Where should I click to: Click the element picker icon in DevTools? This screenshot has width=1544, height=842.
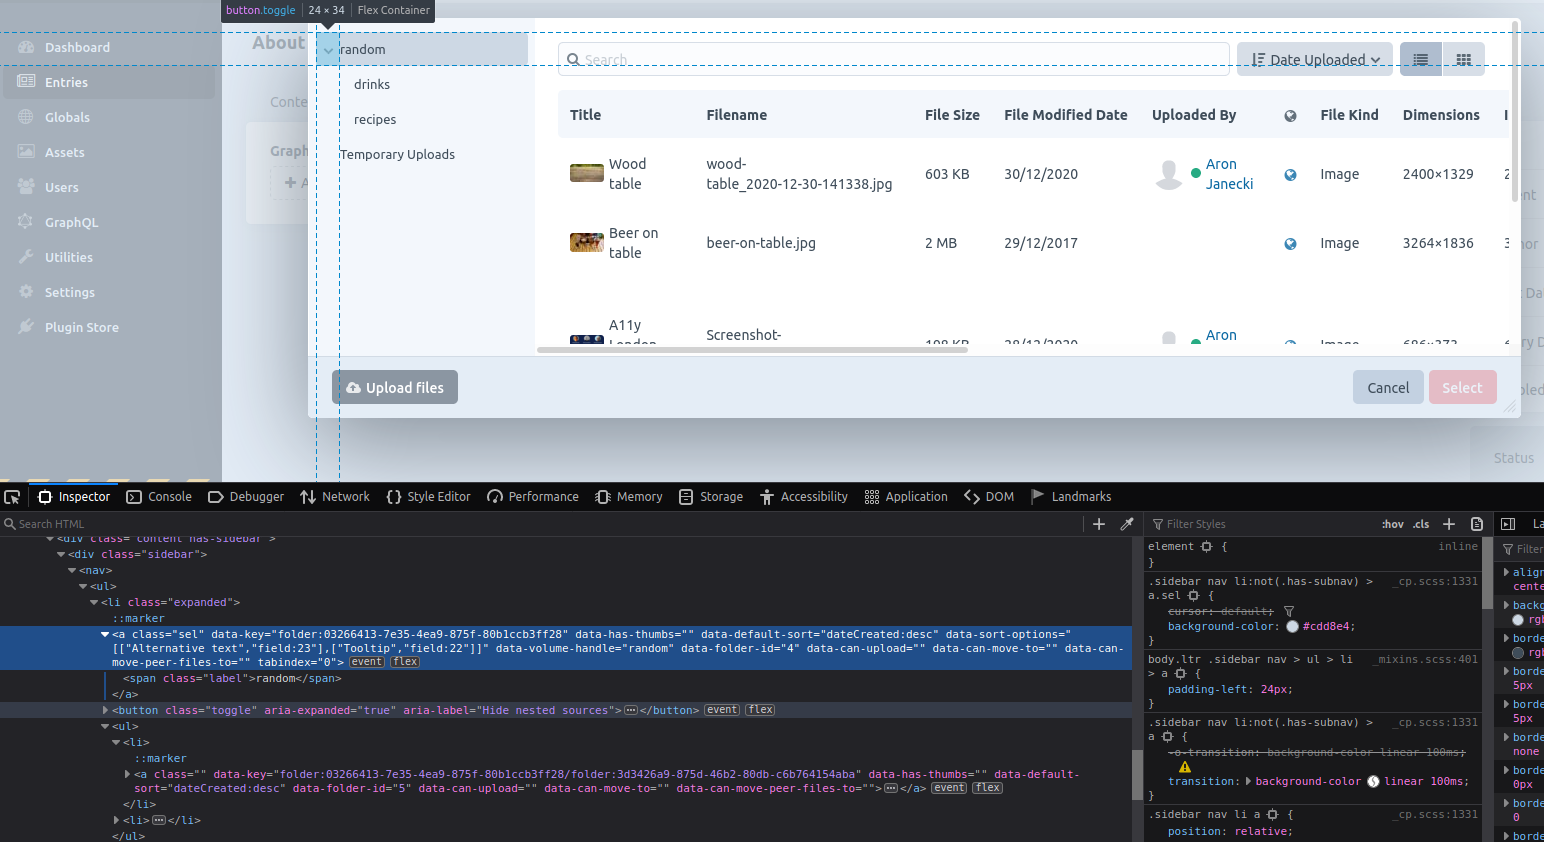pos(12,496)
